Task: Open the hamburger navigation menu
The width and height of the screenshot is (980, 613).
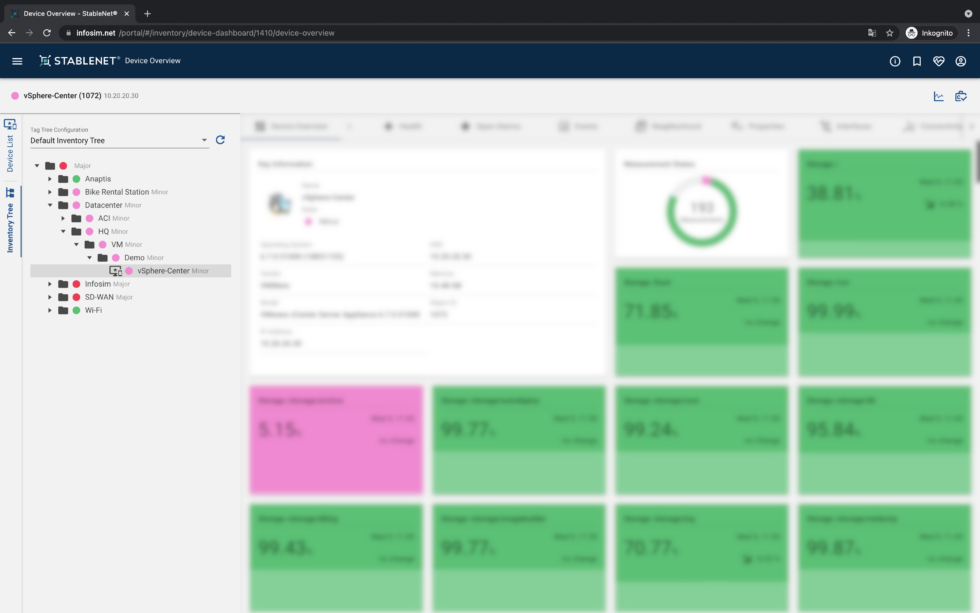Action: (x=17, y=60)
